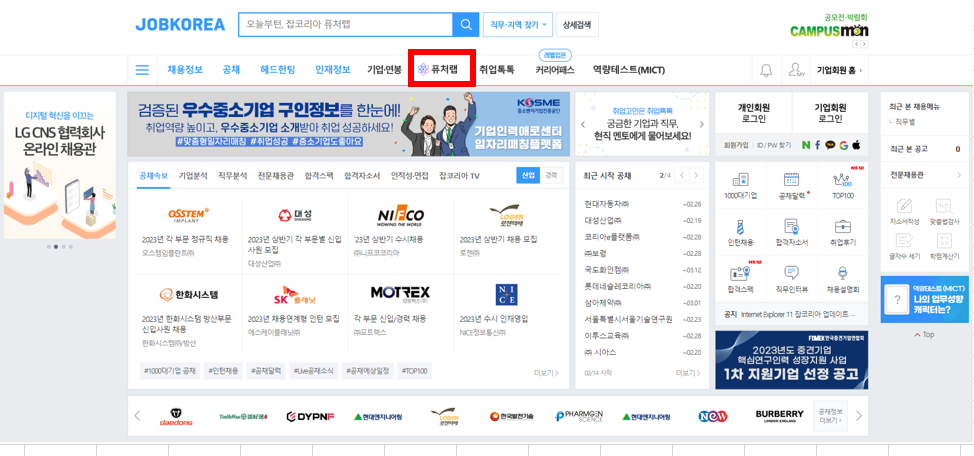Open the 1000대기업 building icon
The width and height of the screenshot is (974, 456).
[x=740, y=180]
